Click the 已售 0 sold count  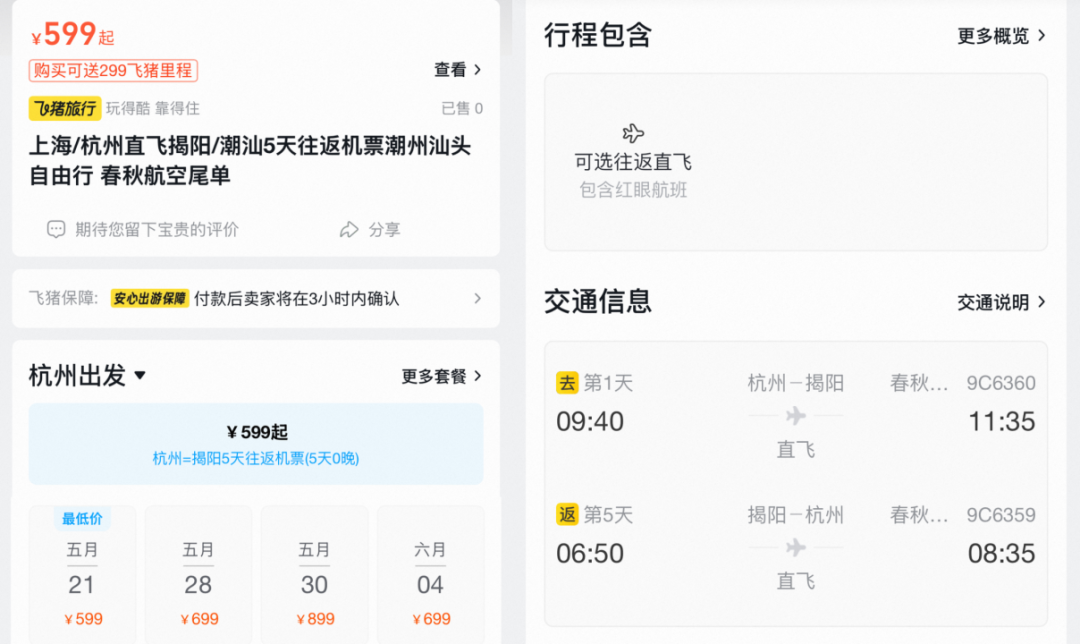point(462,108)
